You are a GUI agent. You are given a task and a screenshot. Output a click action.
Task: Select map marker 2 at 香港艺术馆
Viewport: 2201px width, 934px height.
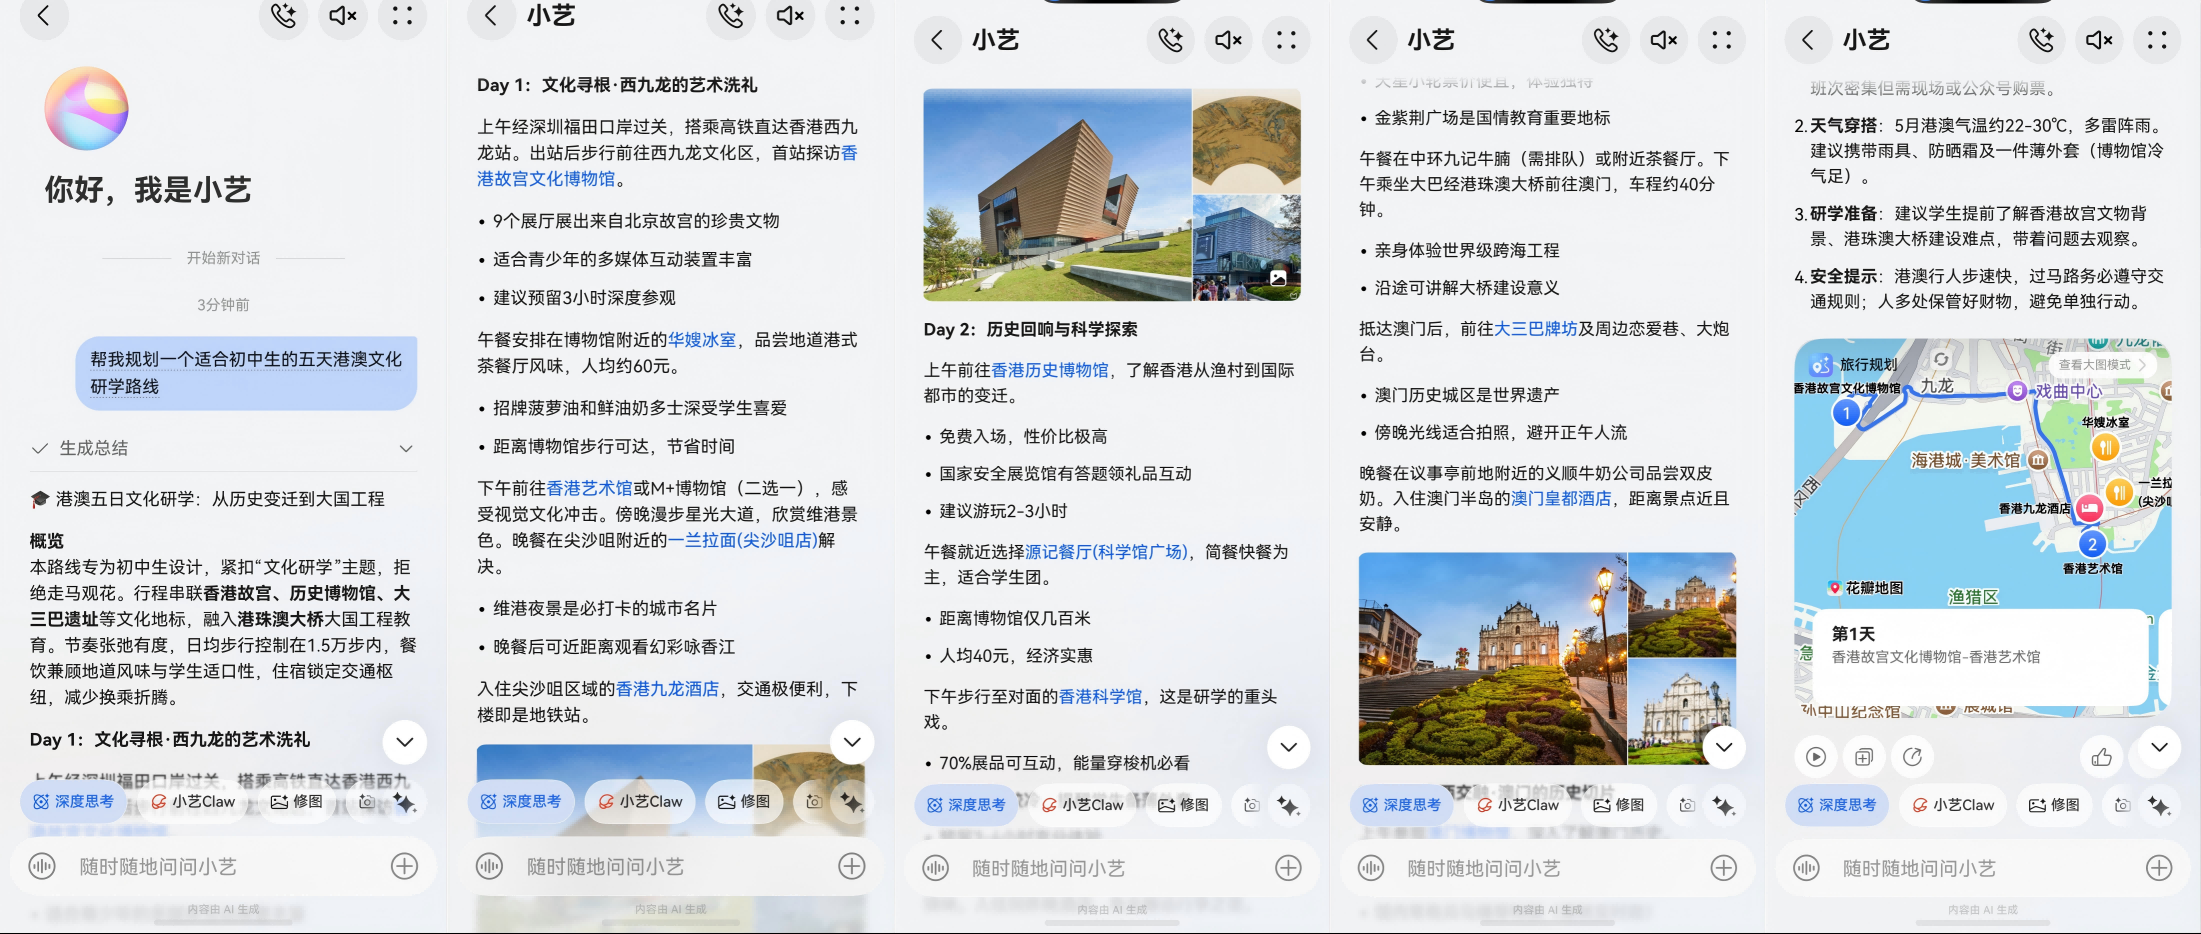click(2092, 545)
